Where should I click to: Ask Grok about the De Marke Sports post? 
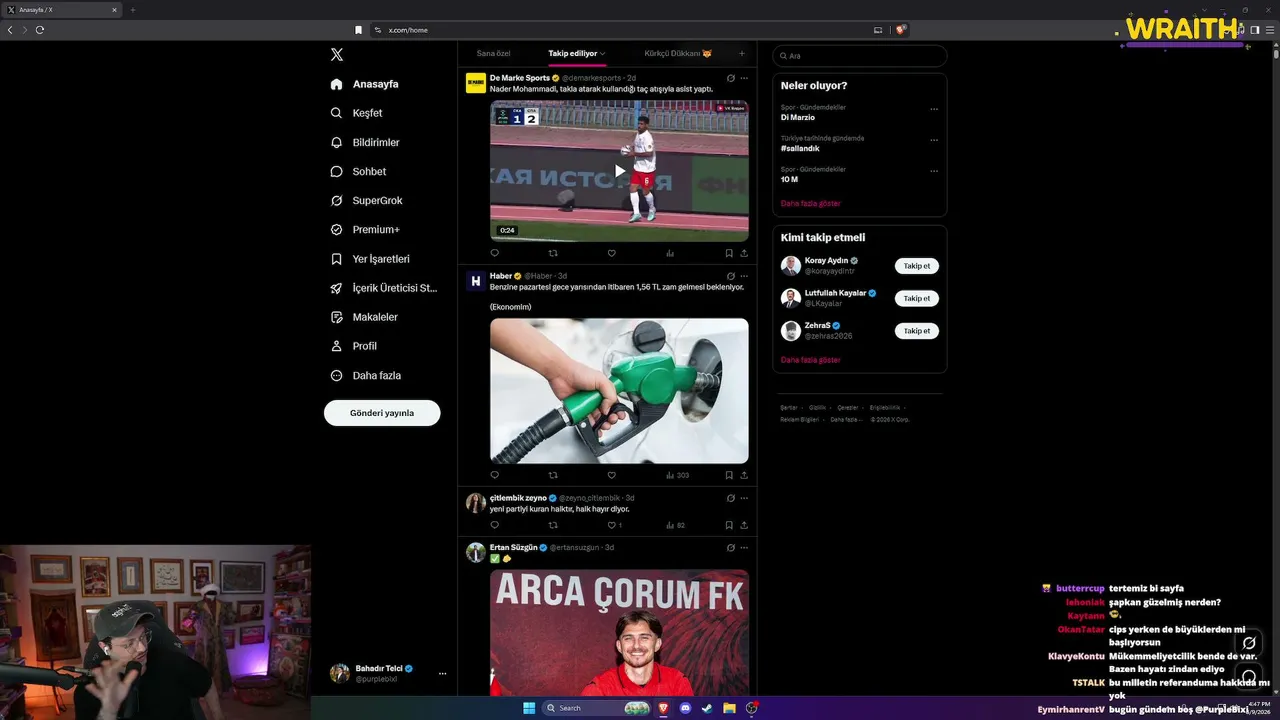click(731, 78)
